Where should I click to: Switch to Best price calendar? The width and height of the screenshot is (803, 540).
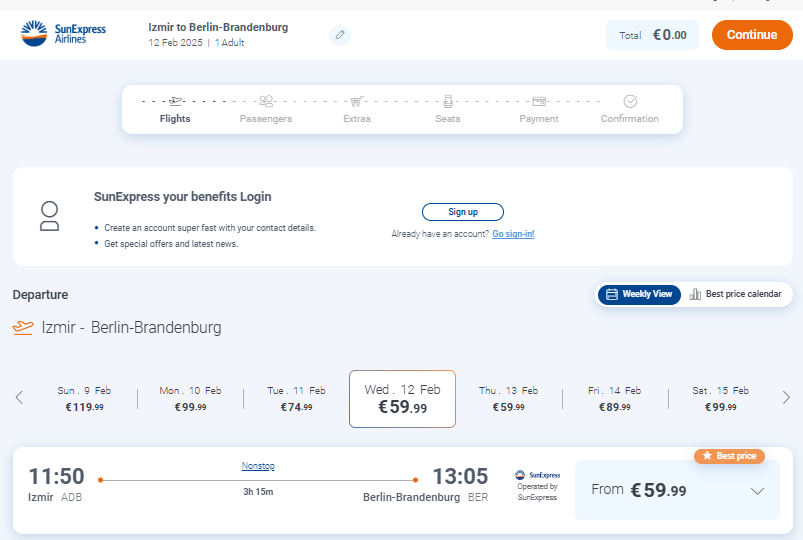click(735, 294)
